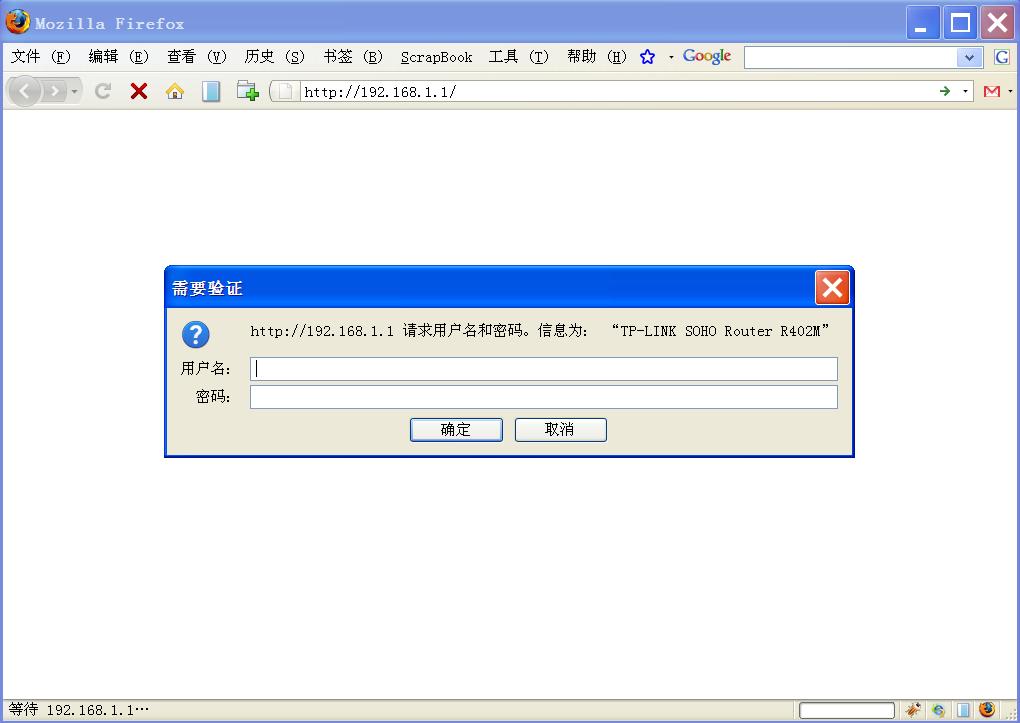Stop loading with the red X

(x=139, y=91)
